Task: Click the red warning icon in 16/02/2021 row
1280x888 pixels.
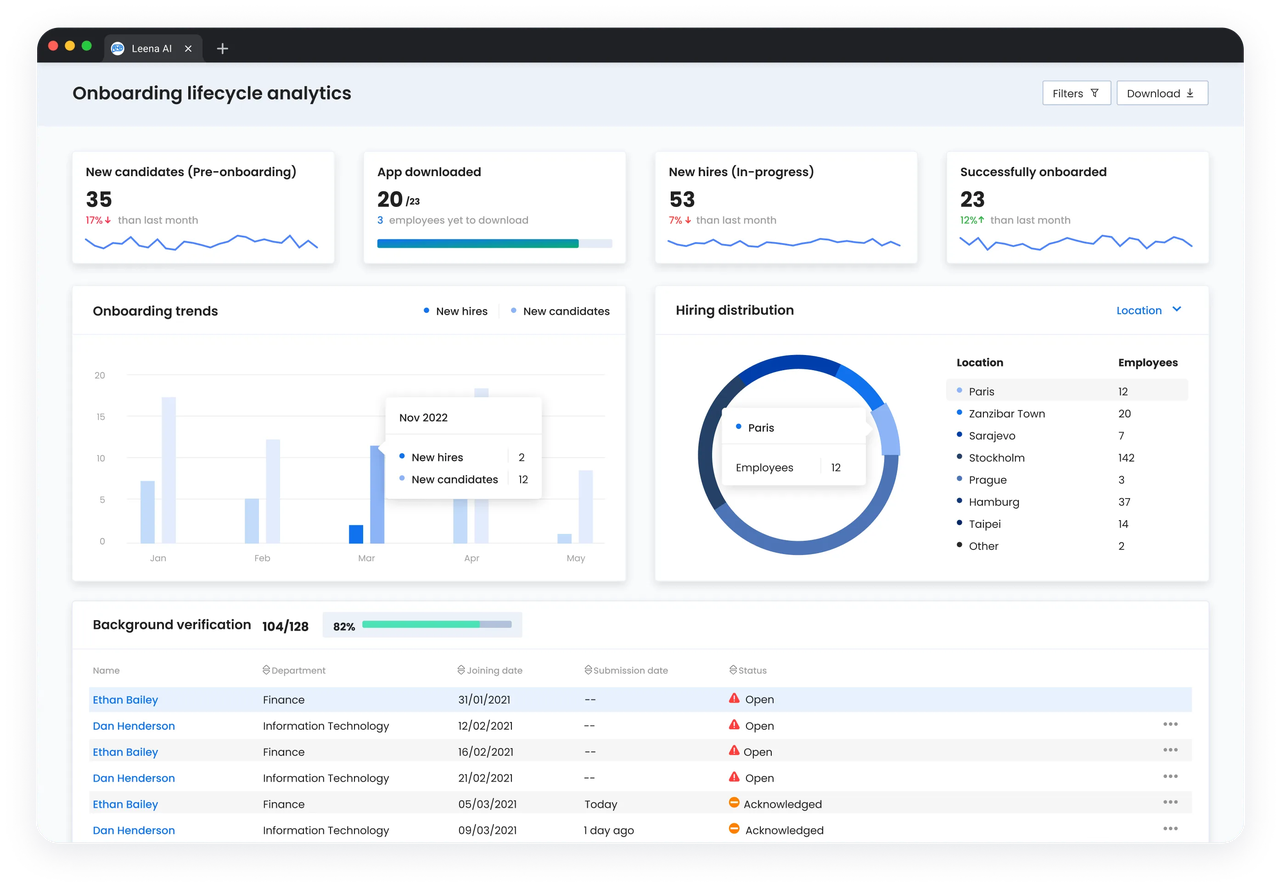Action: coord(734,750)
